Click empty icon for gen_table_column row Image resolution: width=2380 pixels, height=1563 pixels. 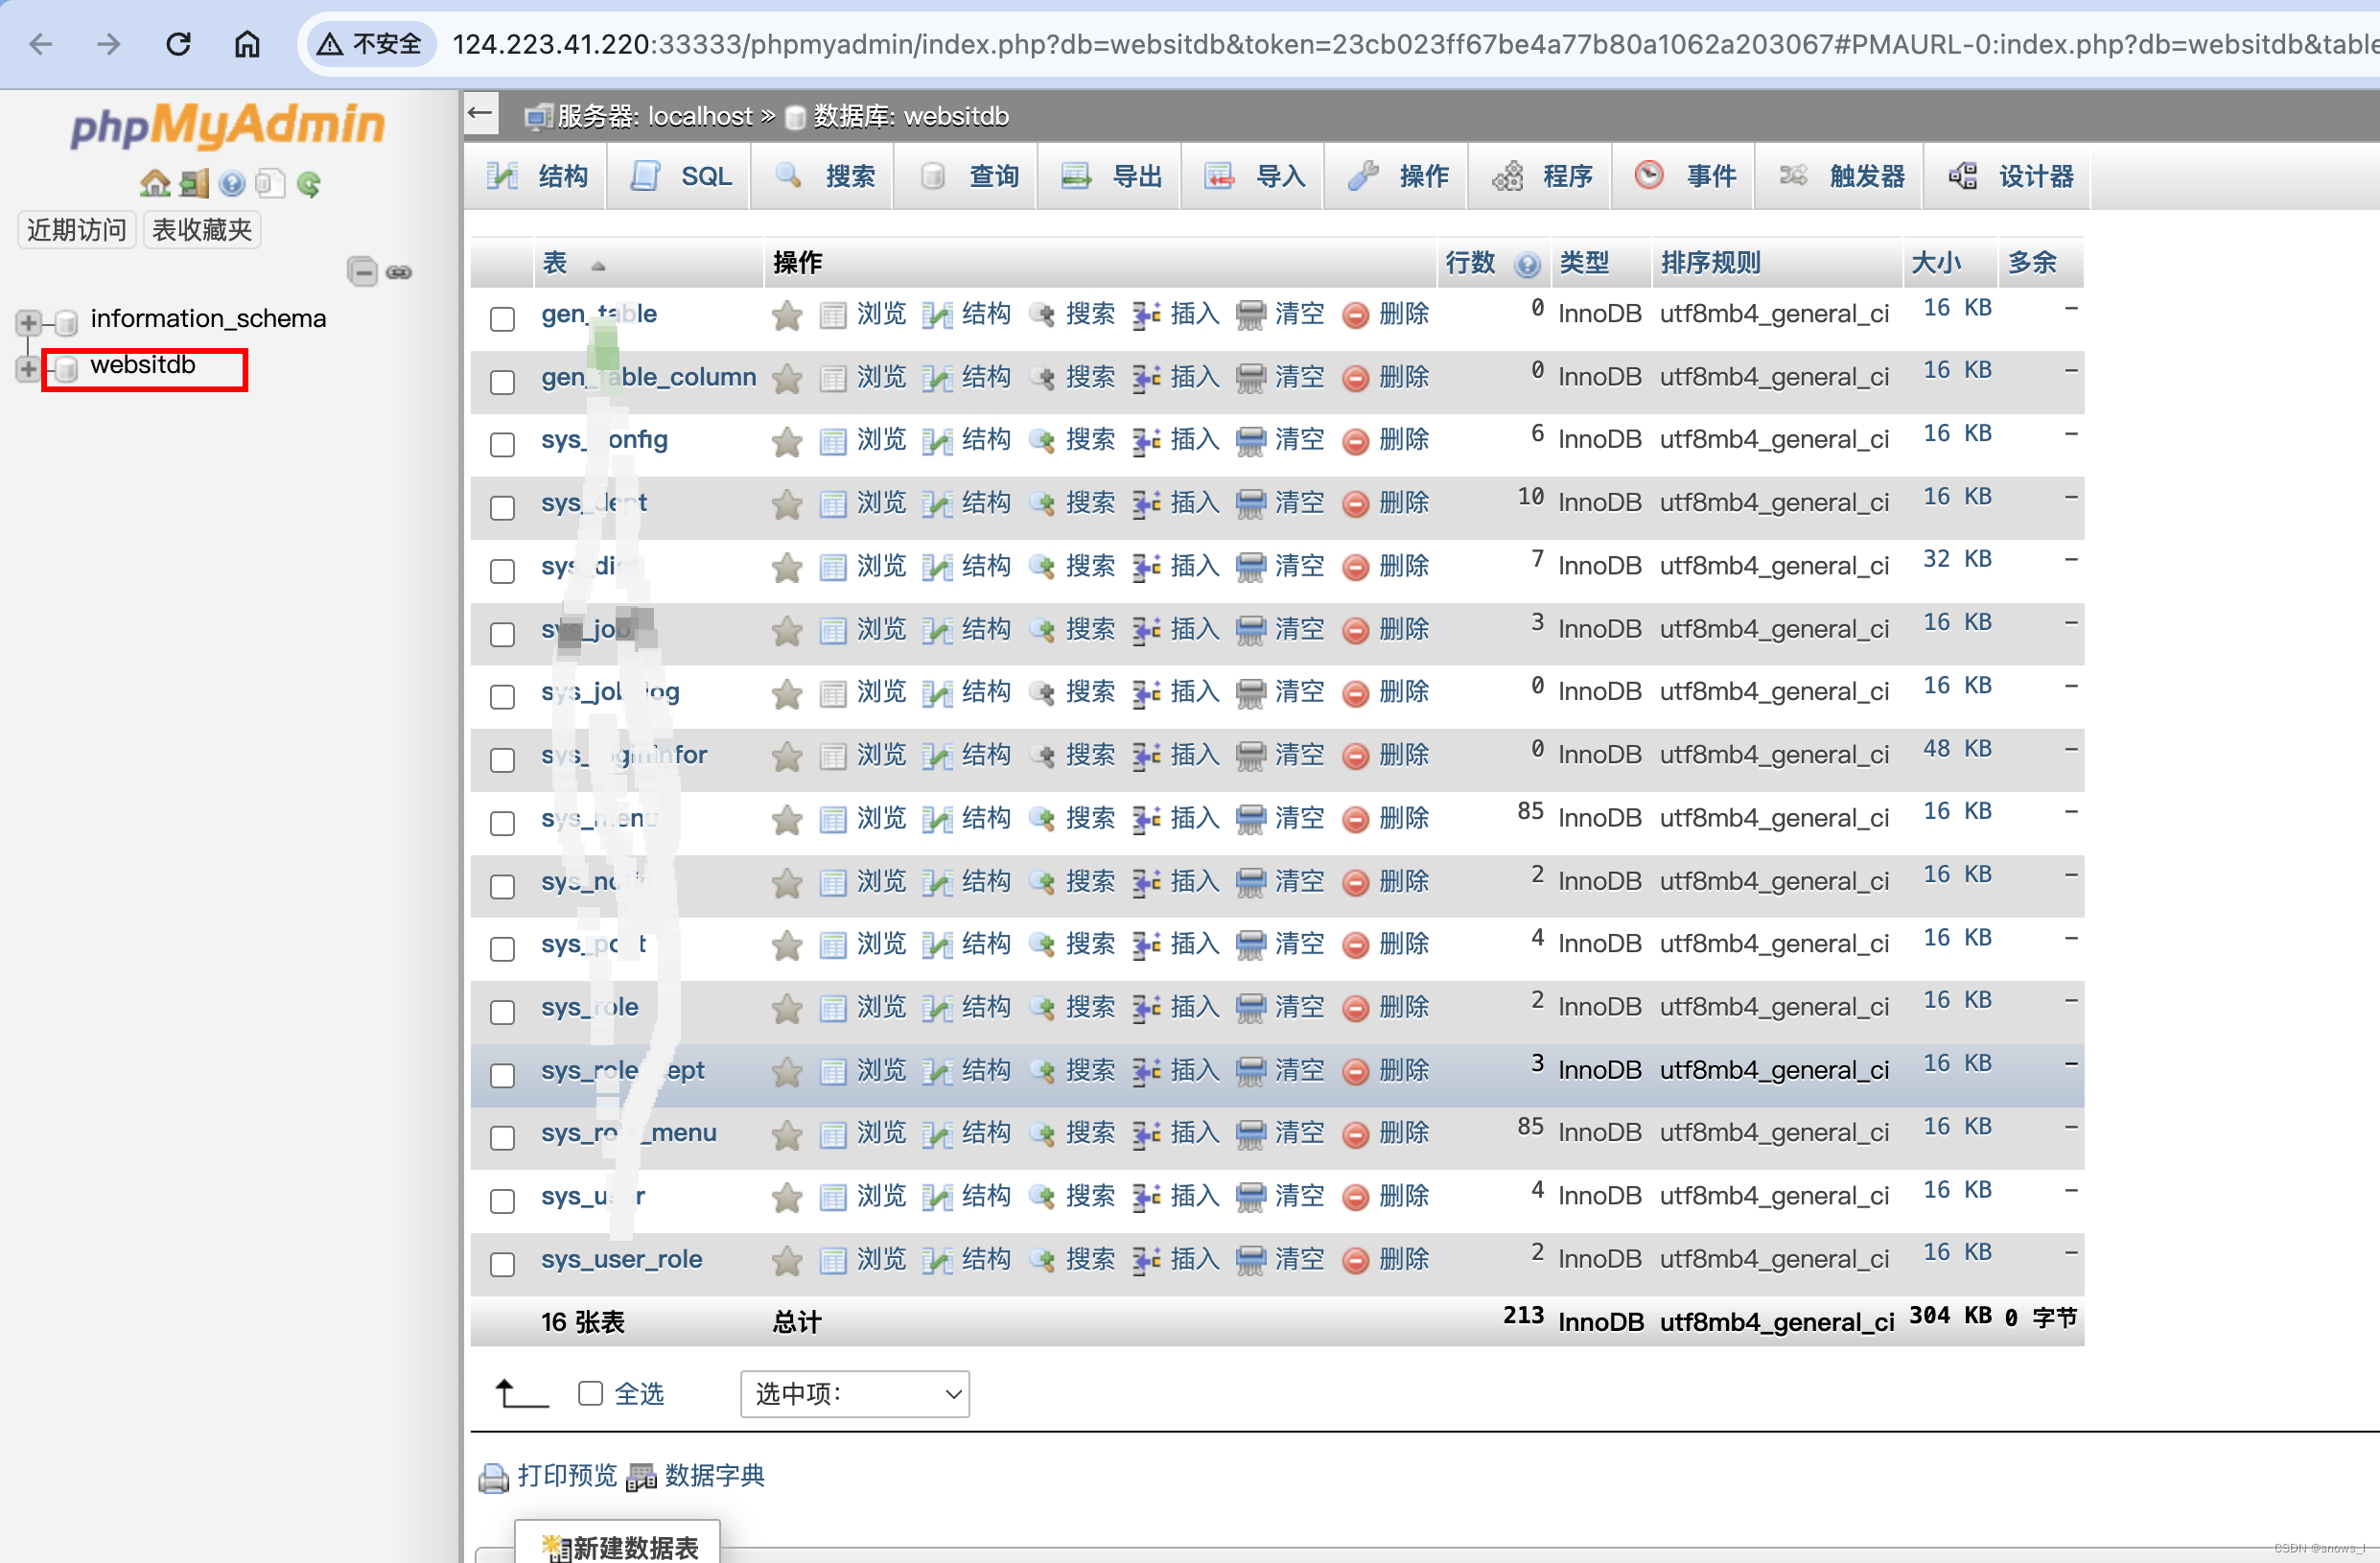(1250, 378)
